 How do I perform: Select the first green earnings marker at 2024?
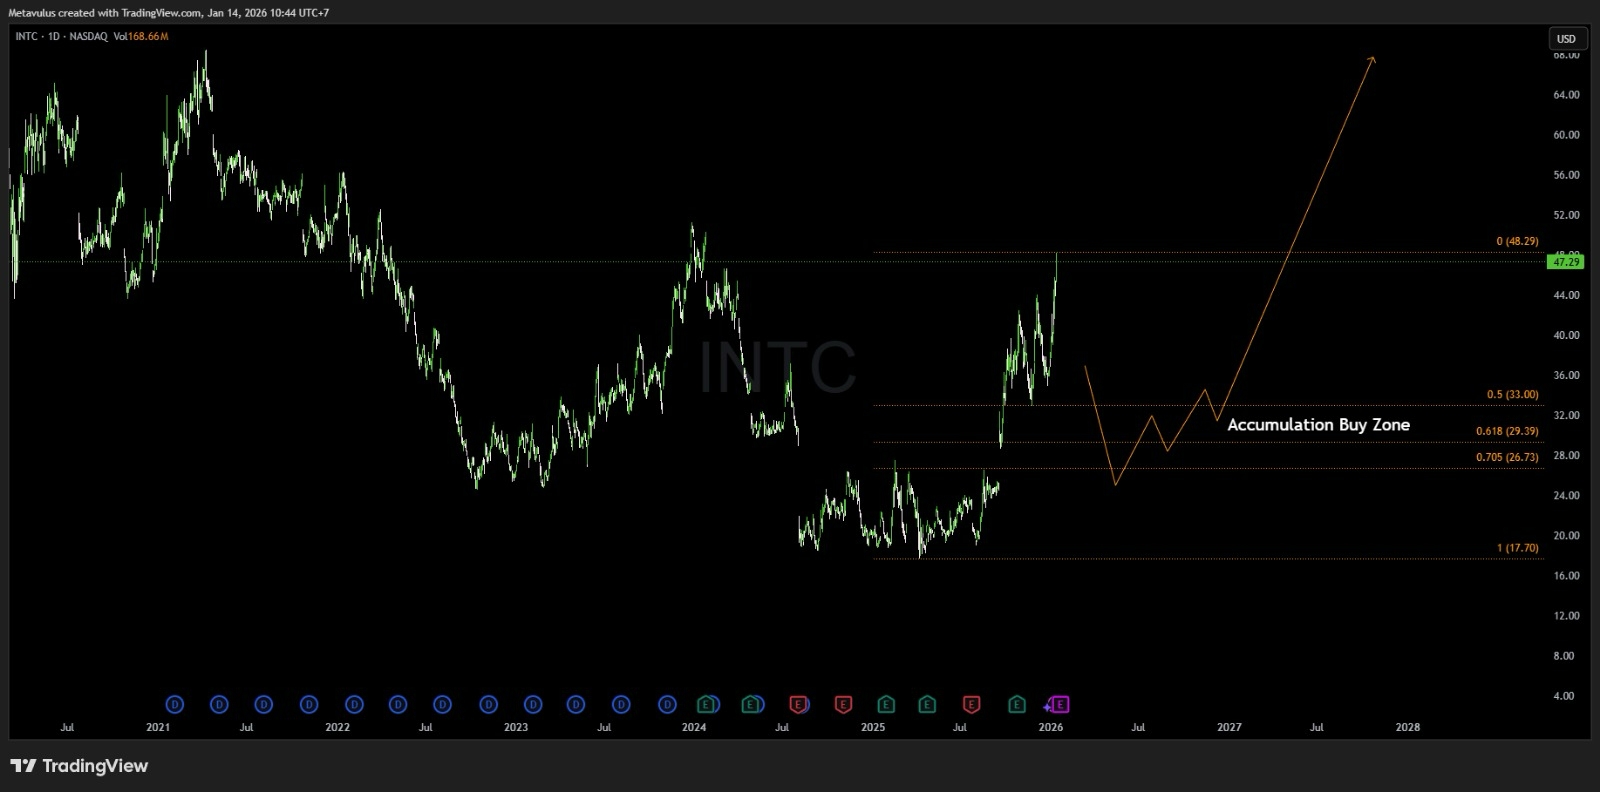pos(707,705)
